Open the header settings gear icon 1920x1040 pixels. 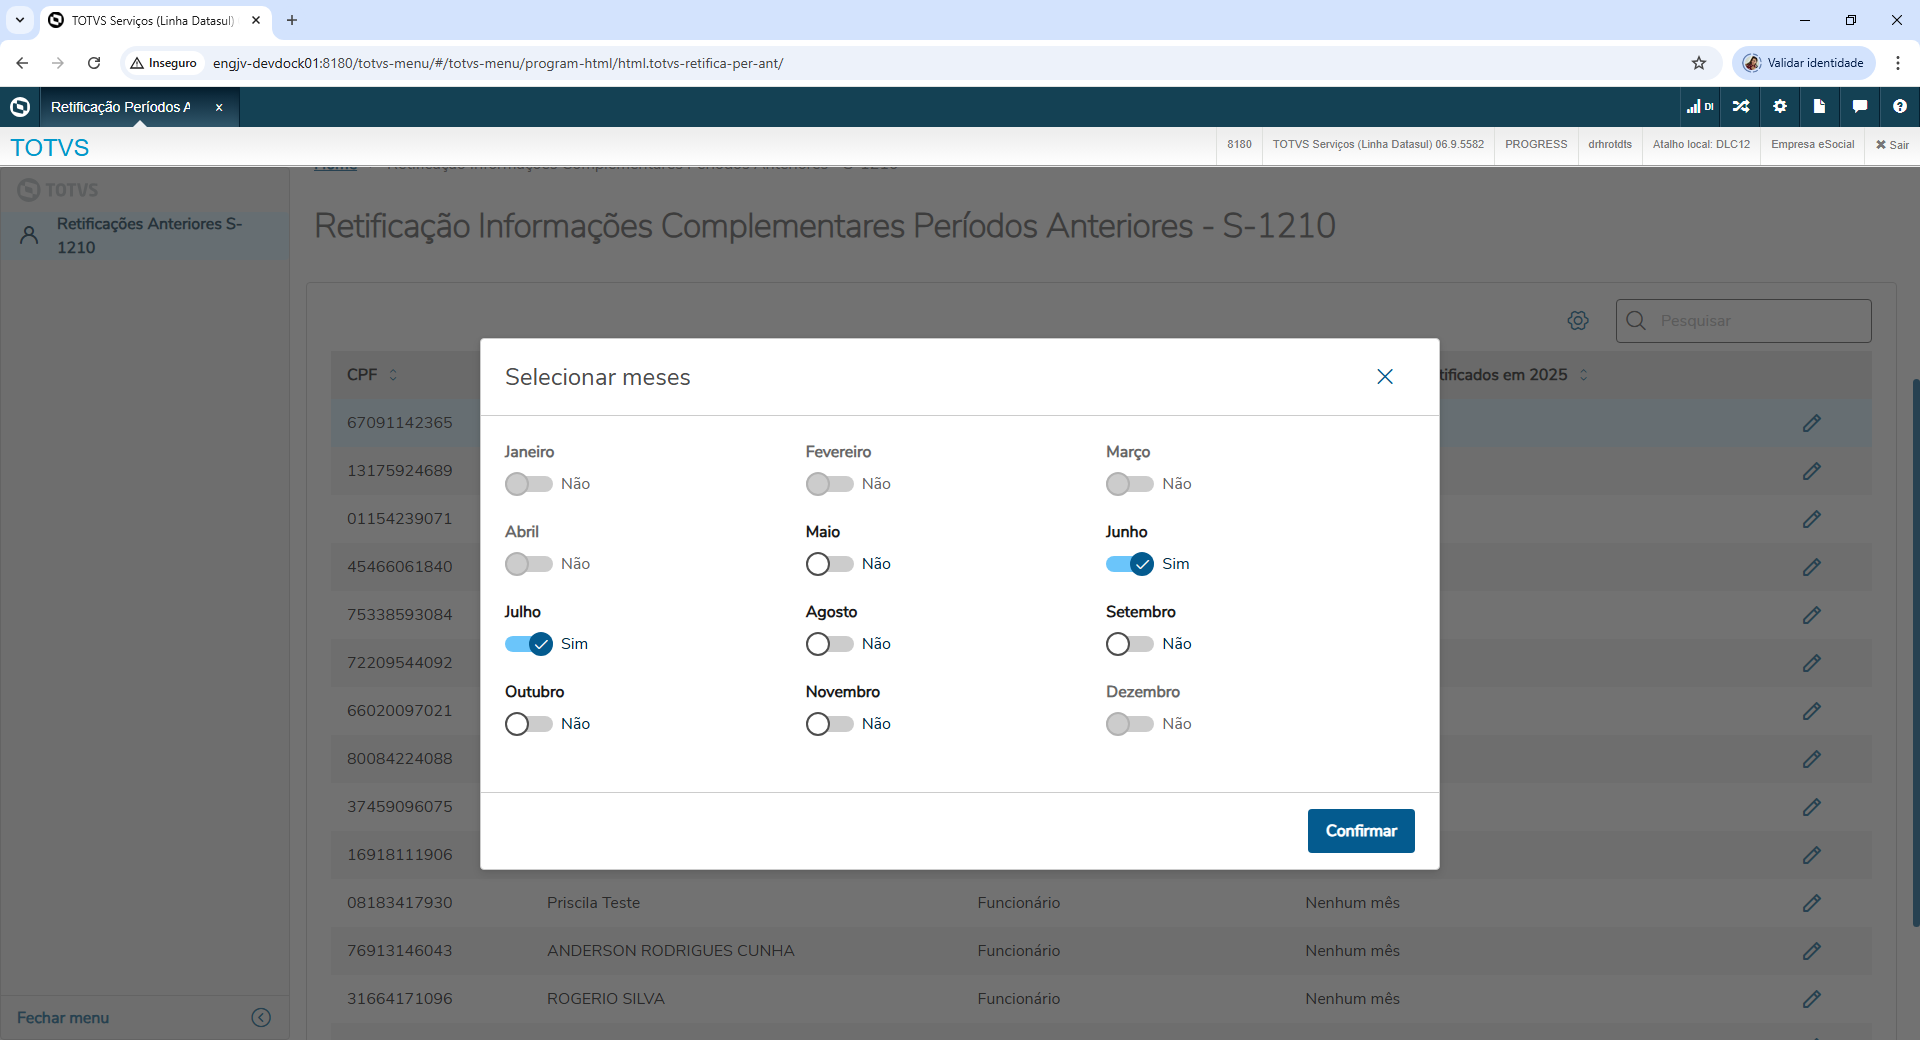point(1780,107)
